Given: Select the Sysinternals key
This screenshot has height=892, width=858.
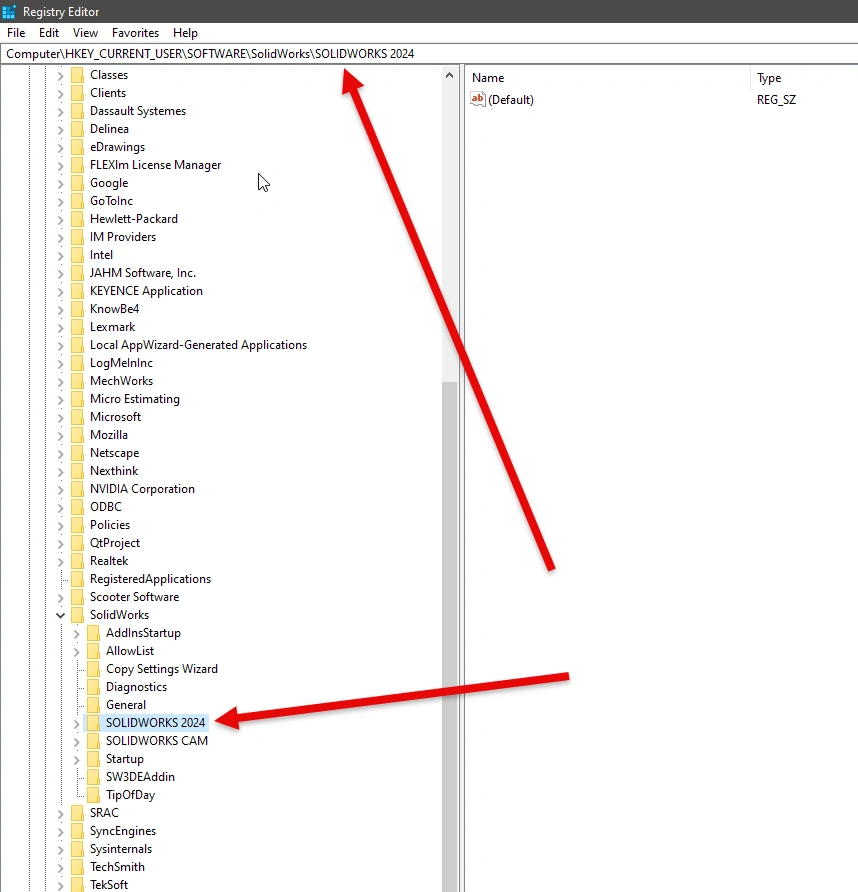Looking at the screenshot, I should (121, 849).
